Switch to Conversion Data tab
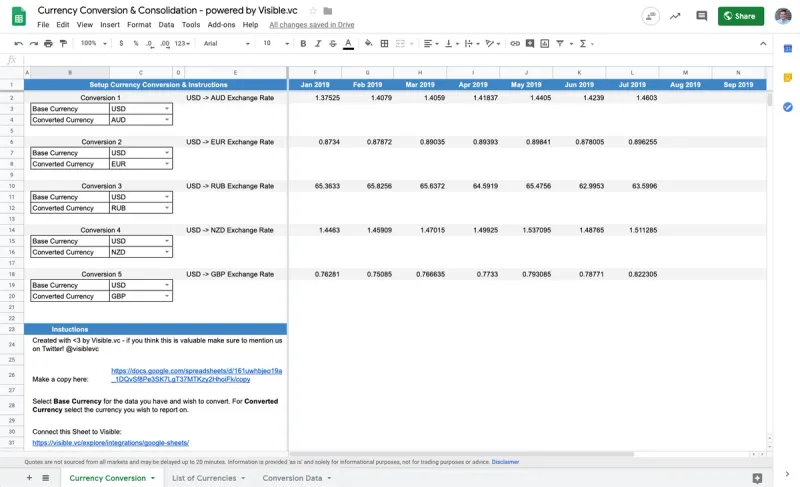800x487 pixels. coord(297,478)
